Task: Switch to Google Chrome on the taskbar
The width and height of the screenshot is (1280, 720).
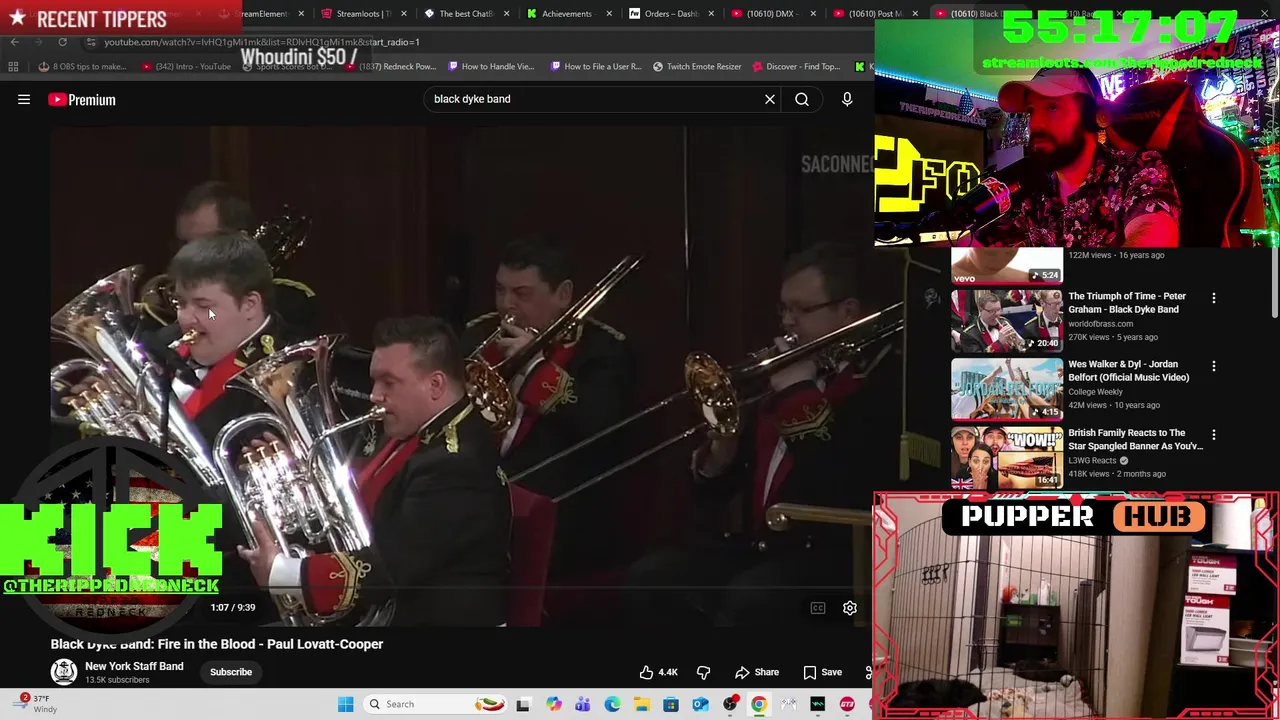Action: point(759,704)
